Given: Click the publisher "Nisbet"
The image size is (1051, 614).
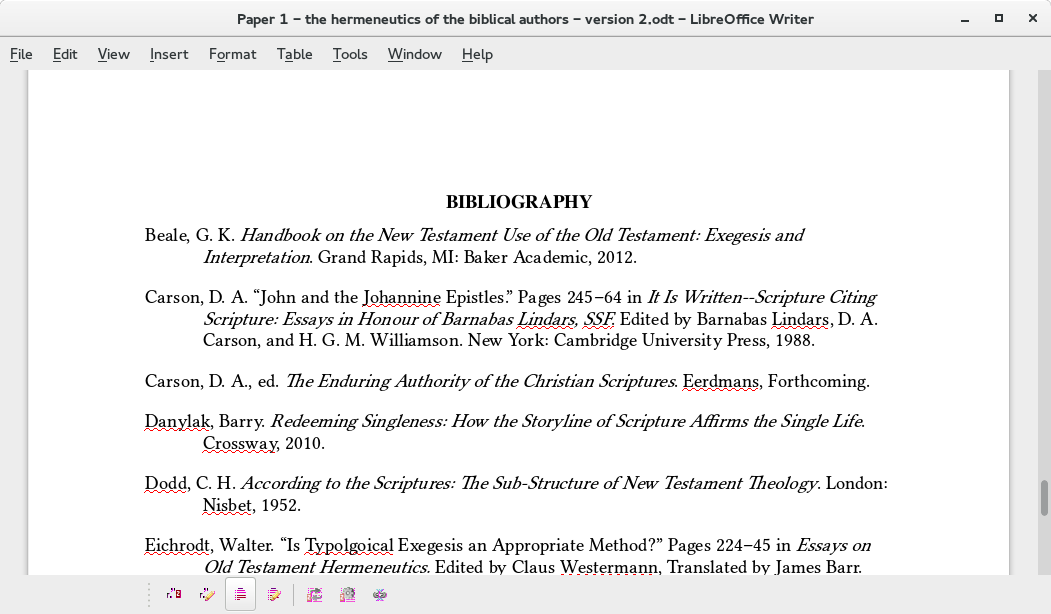Looking at the screenshot, I should point(227,505).
